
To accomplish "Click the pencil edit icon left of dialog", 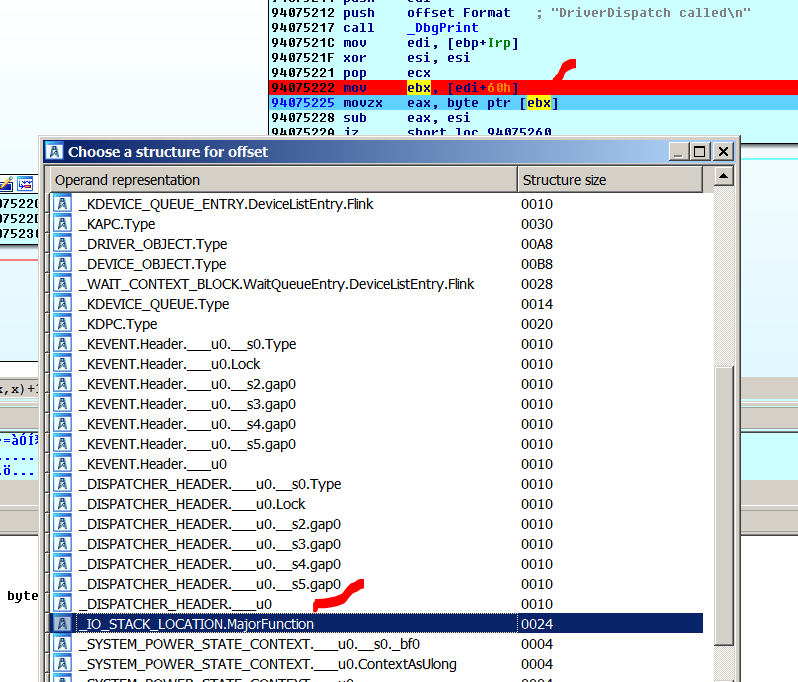I will pos(7,183).
